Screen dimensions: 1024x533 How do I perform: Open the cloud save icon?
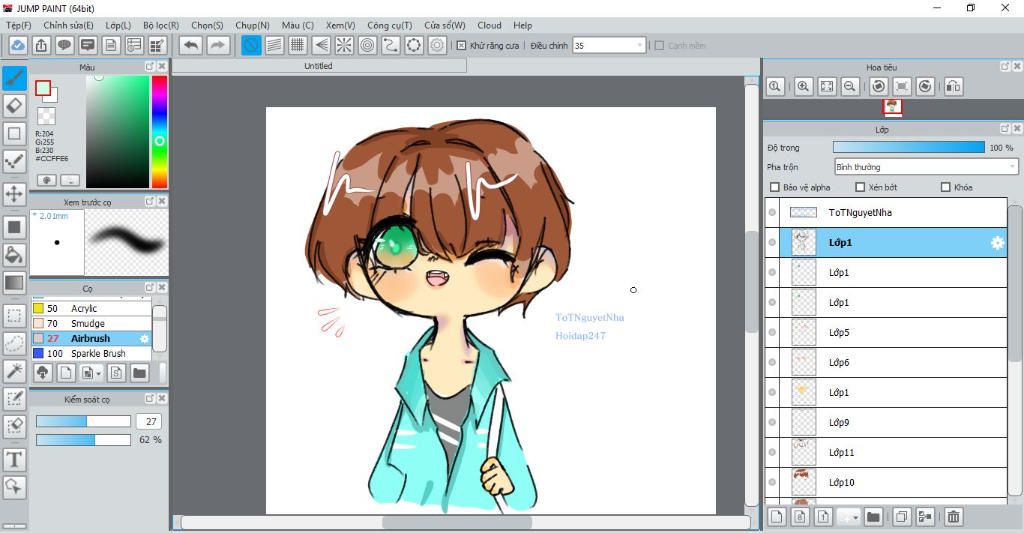[18, 45]
